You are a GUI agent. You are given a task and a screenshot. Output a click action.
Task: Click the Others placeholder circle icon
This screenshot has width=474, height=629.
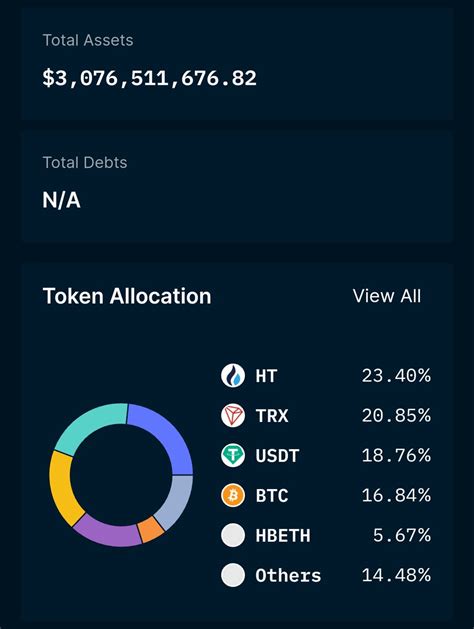pos(233,575)
